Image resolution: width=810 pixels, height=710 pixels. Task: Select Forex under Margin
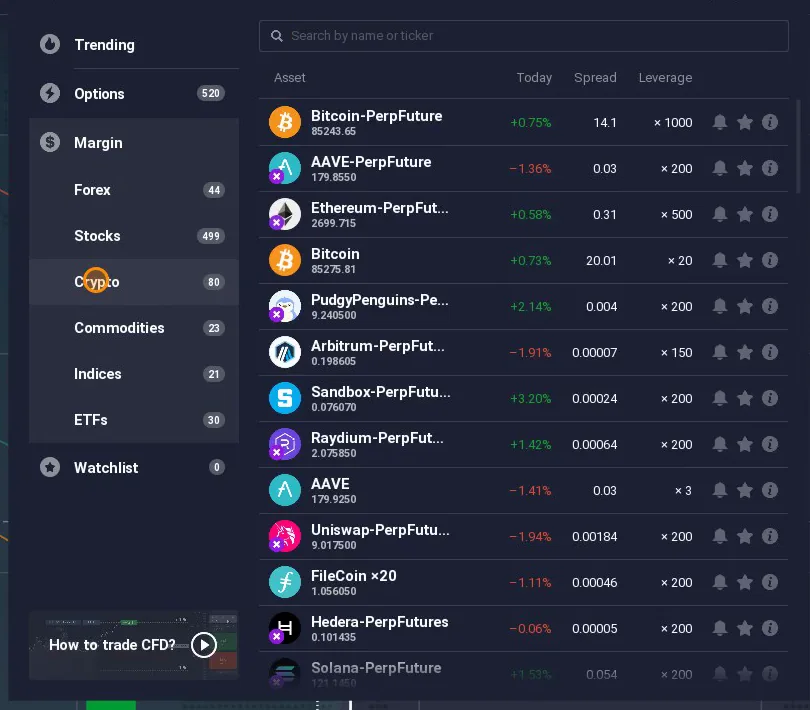point(134,190)
